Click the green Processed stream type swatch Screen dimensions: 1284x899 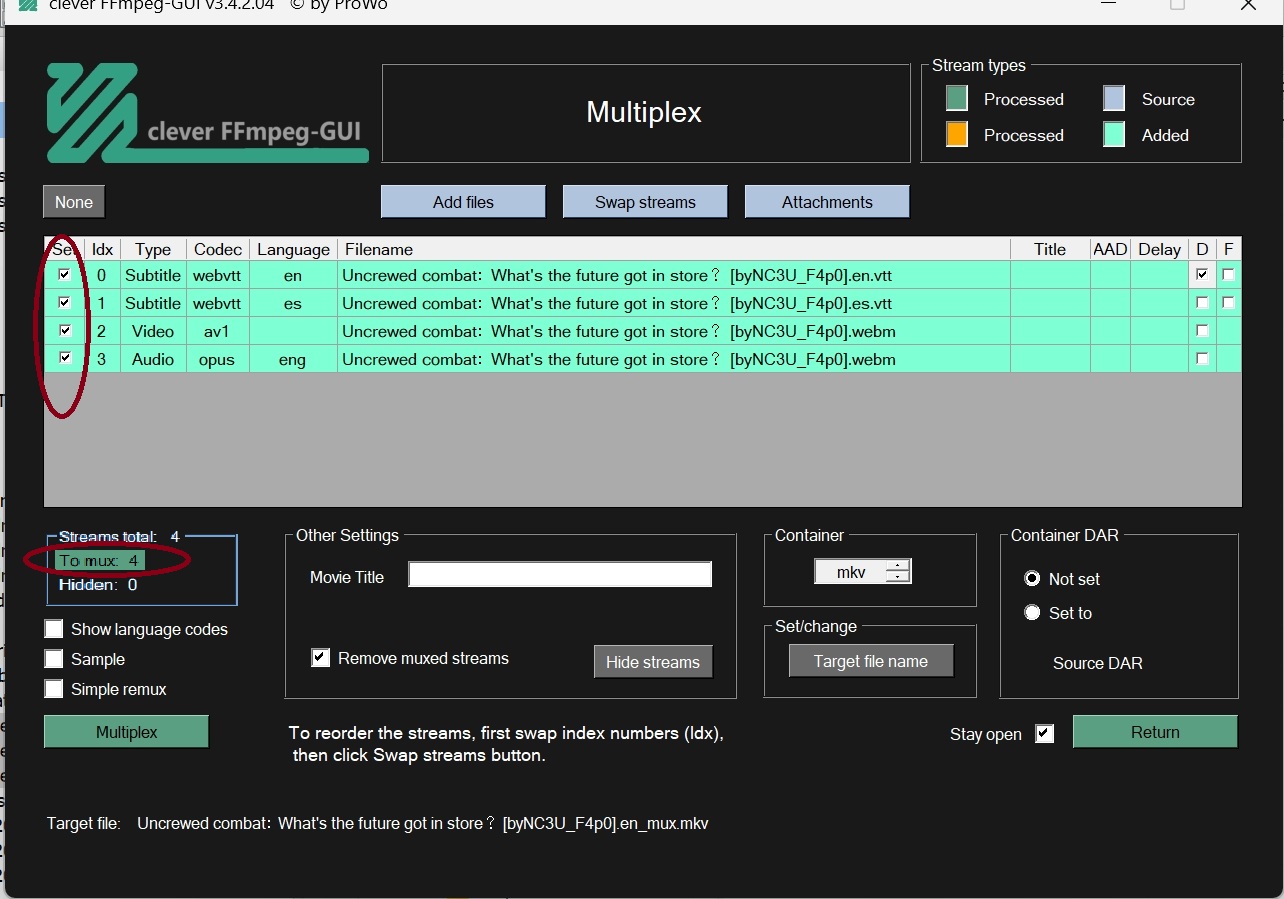(957, 98)
